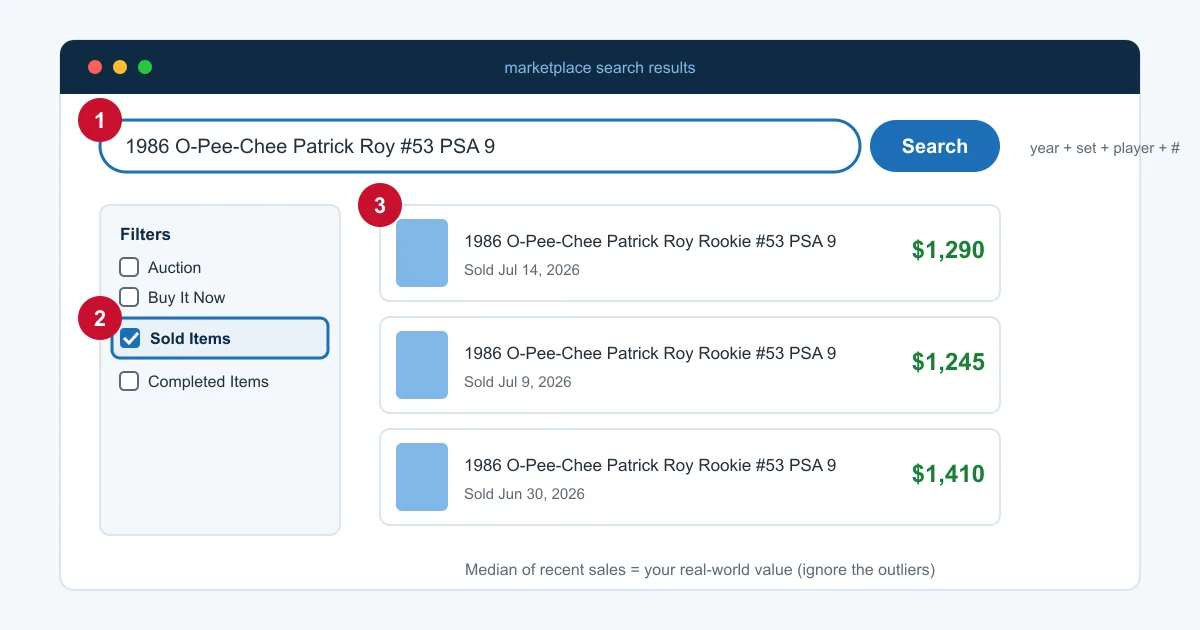This screenshot has height=630, width=1200.
Task: Uncheck the Sold Items filter
Action: pos(130,338)
